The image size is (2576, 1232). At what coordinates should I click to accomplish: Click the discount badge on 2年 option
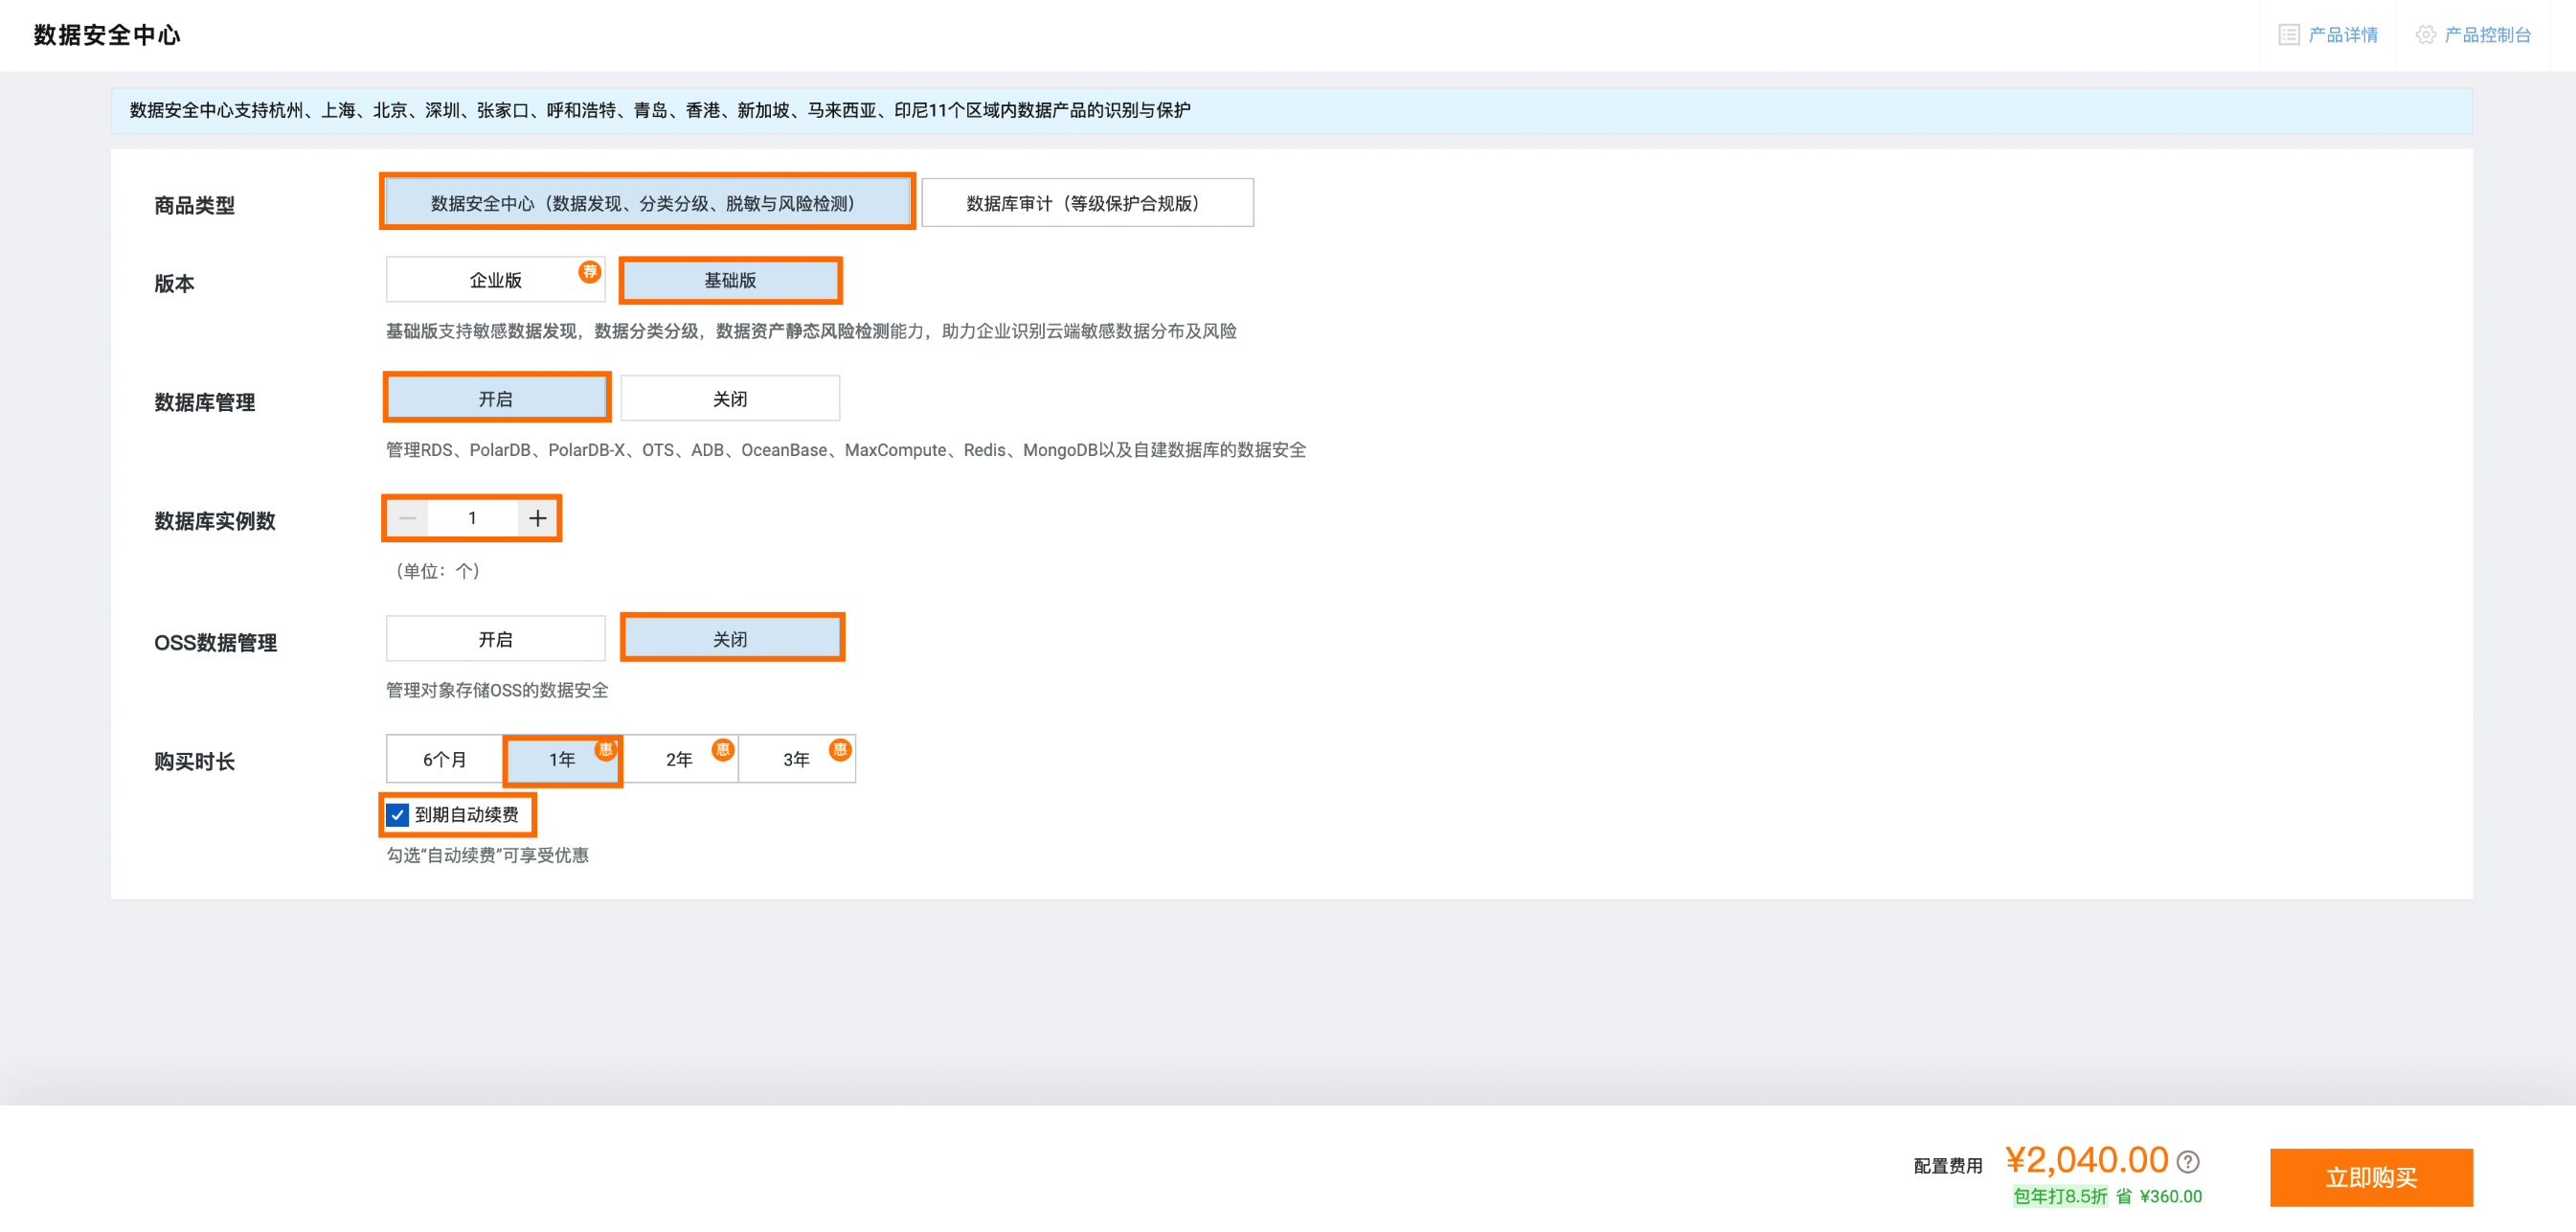coord(723,749)
